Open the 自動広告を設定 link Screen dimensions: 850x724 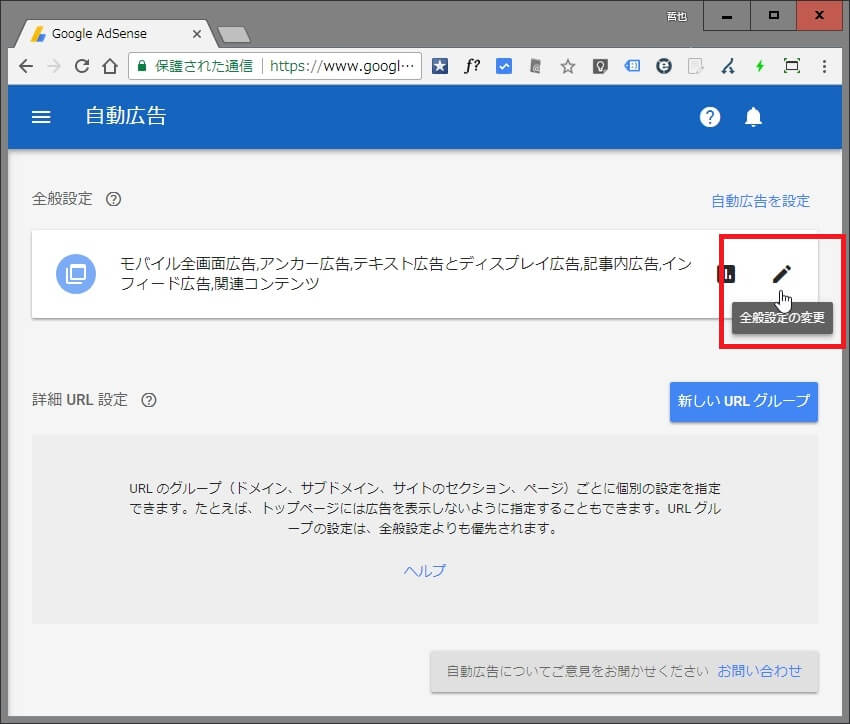click(760, 201)
